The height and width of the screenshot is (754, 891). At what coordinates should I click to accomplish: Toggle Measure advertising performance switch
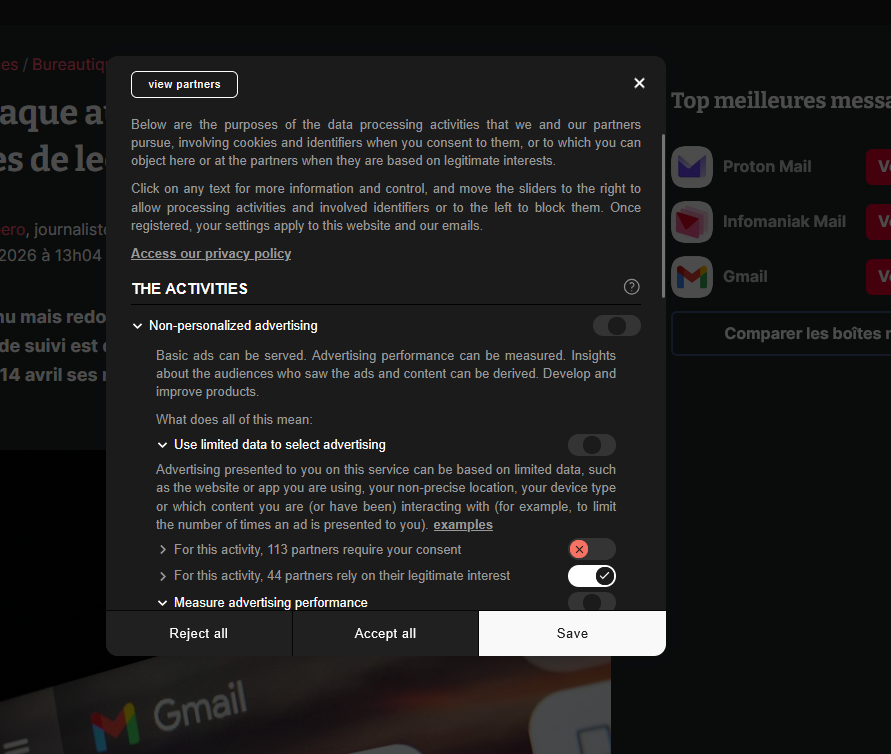(591, 601)
